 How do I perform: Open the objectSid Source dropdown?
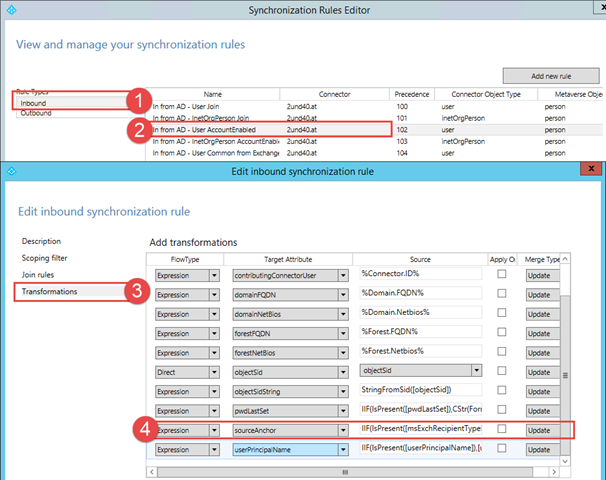(x=475, y=370)
